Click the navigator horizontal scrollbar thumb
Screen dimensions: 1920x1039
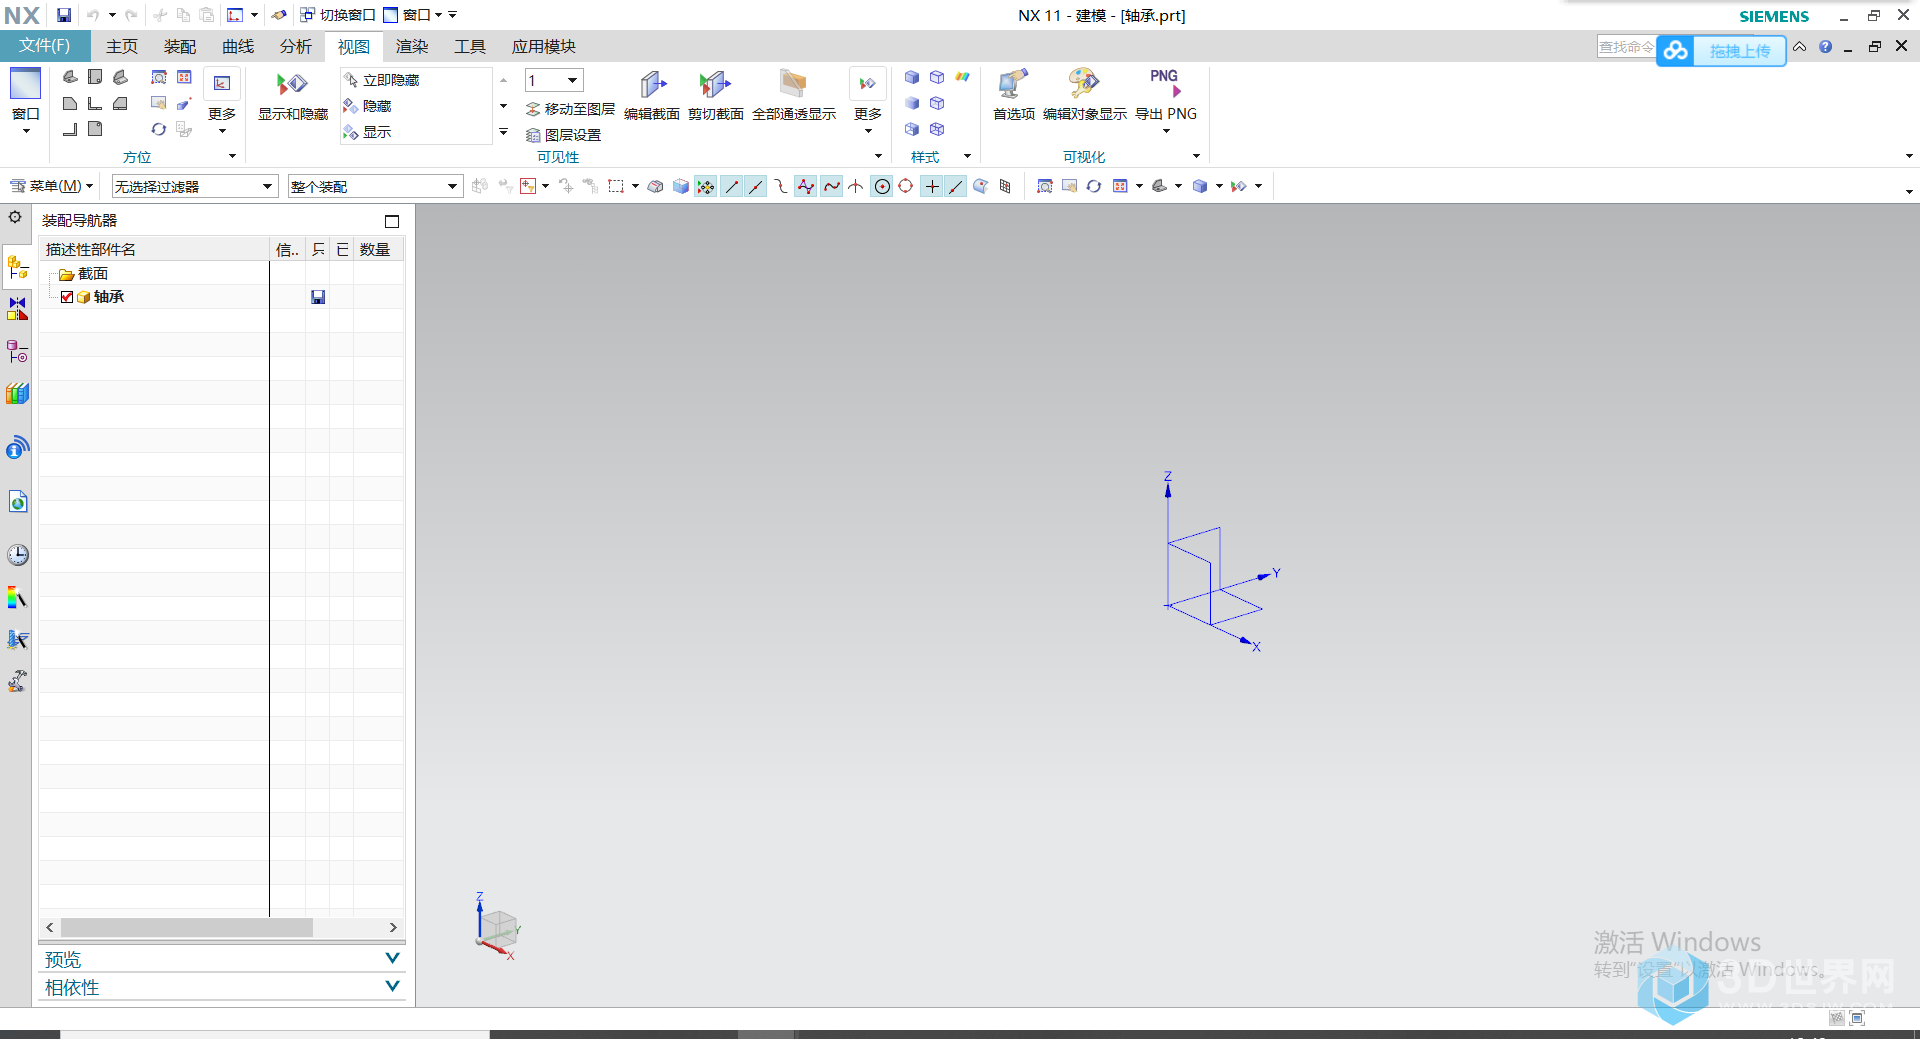point(187,928)
